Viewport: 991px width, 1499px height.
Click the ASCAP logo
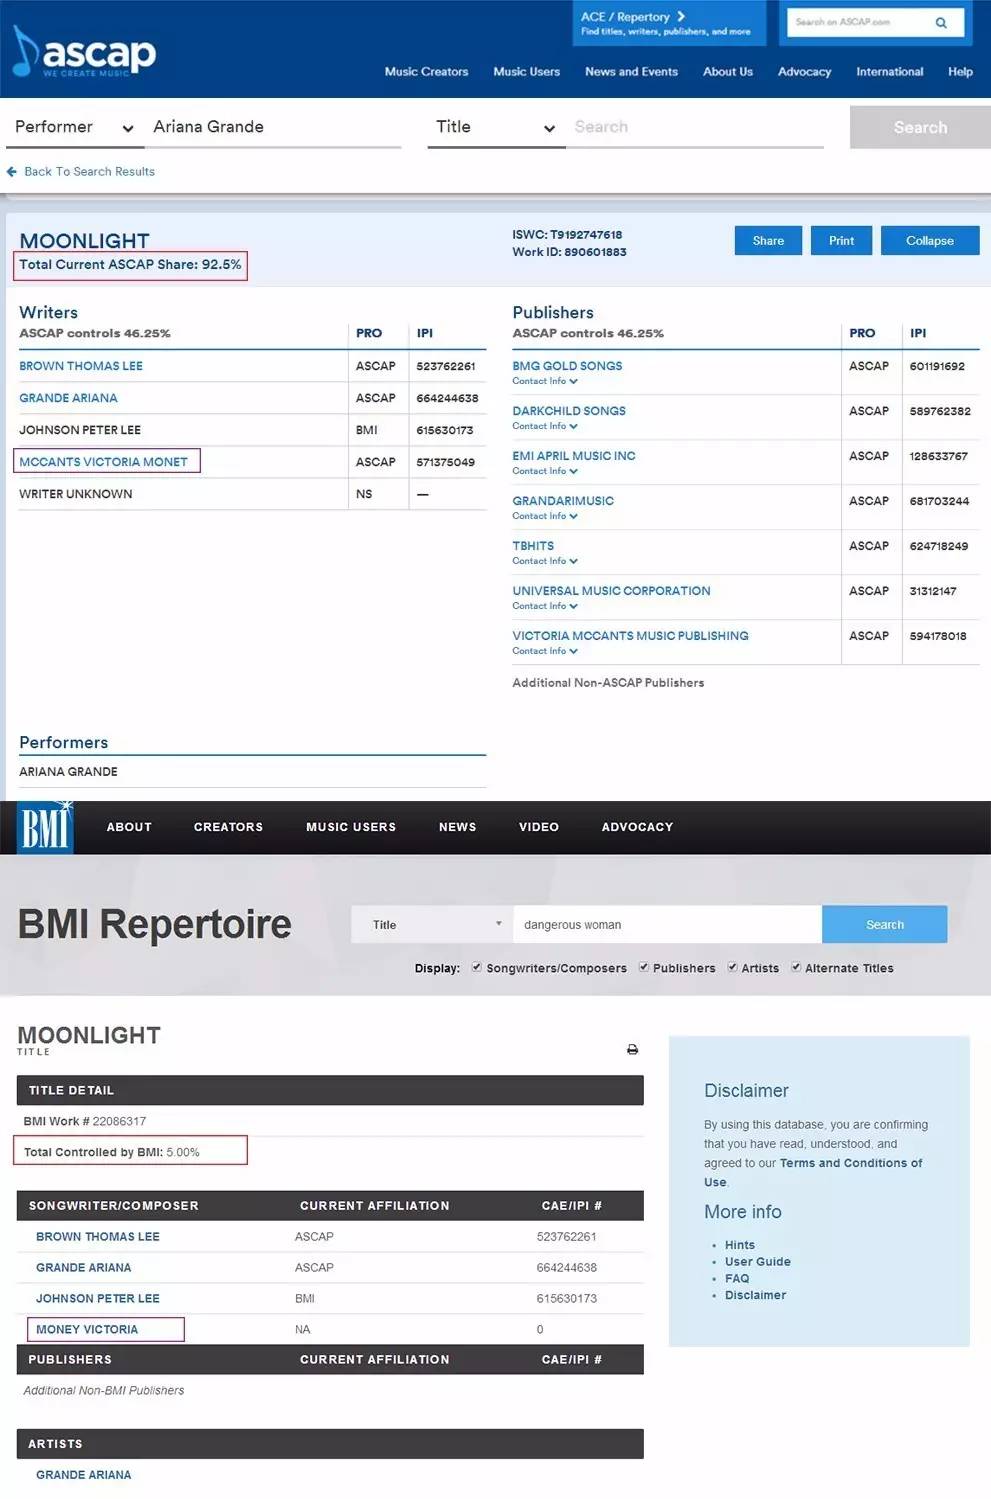click(x=84, y=51)
